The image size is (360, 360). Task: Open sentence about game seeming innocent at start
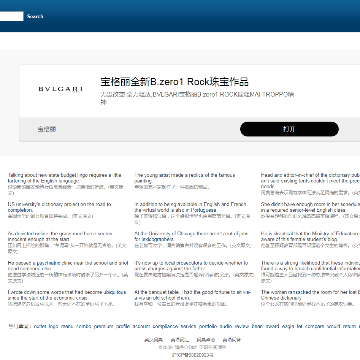(60, 236)
